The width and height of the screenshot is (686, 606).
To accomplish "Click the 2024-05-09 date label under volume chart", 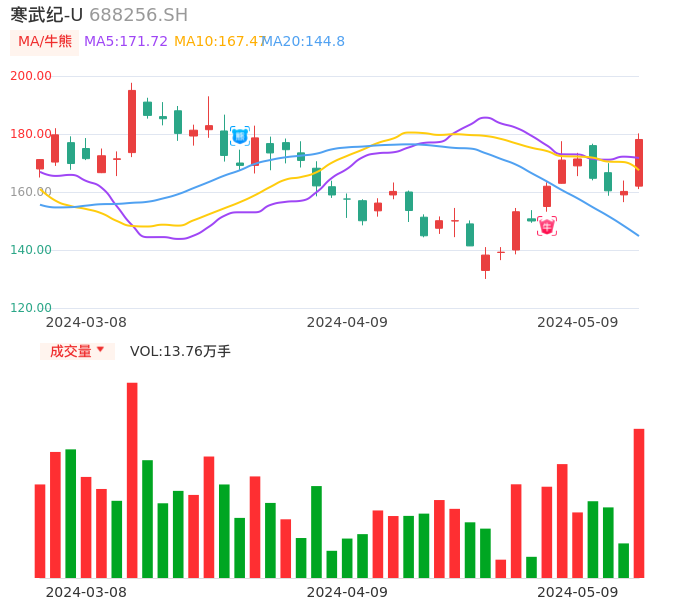I will point(578,591).
